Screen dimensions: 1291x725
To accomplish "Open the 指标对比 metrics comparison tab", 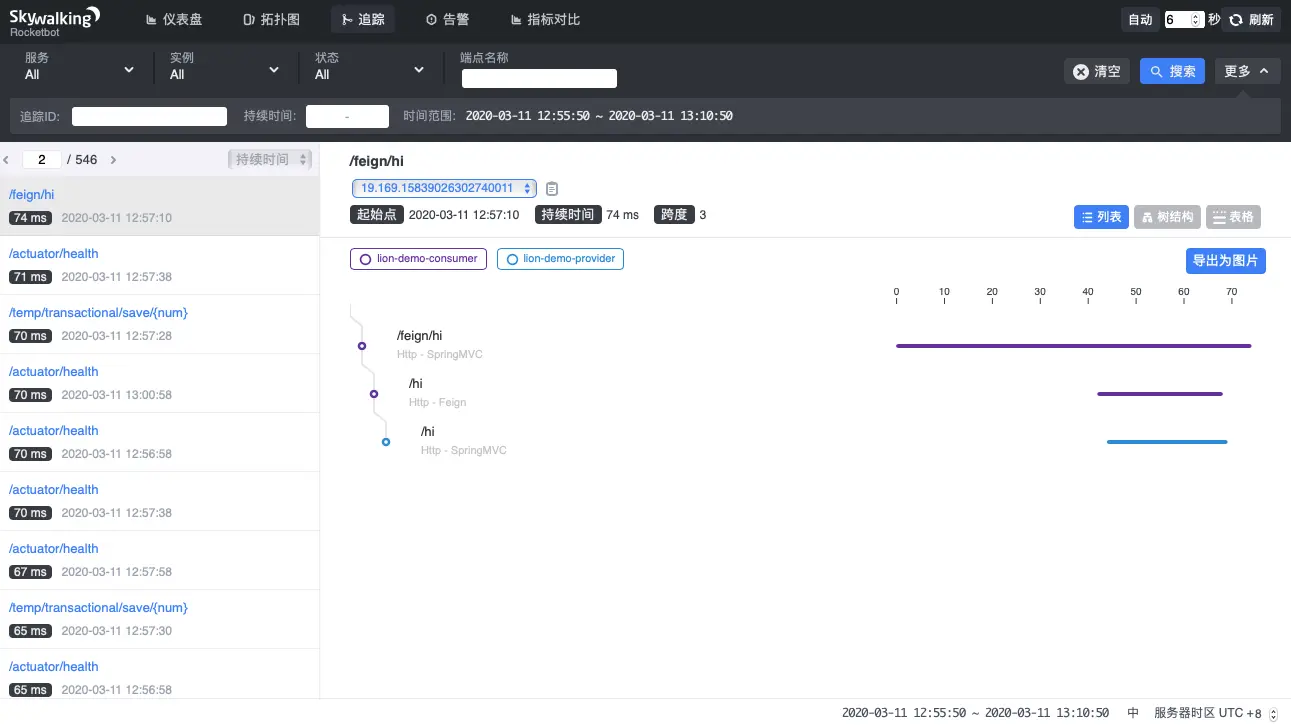I will 544,20.
